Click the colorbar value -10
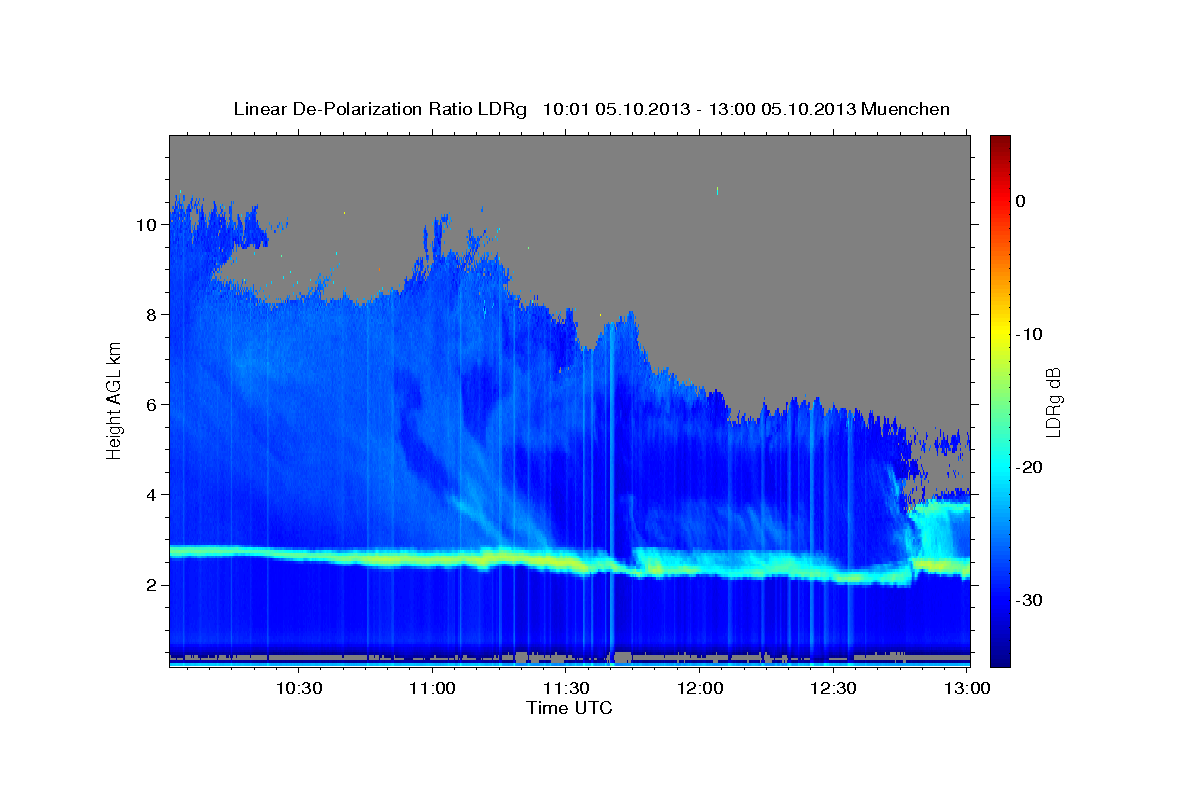Viewport: 1200px width, 800px height. [x=1029, y=334]
